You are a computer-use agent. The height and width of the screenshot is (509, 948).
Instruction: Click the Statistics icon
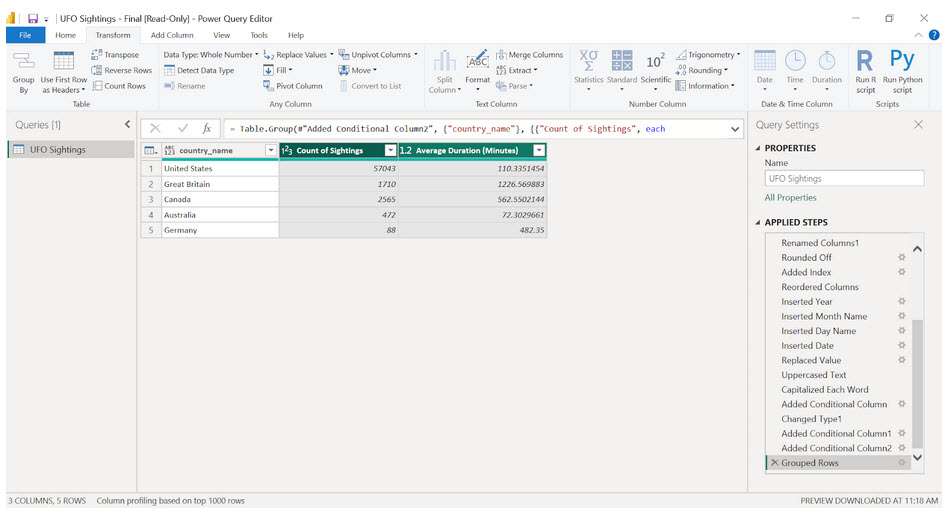pos(588,61)
